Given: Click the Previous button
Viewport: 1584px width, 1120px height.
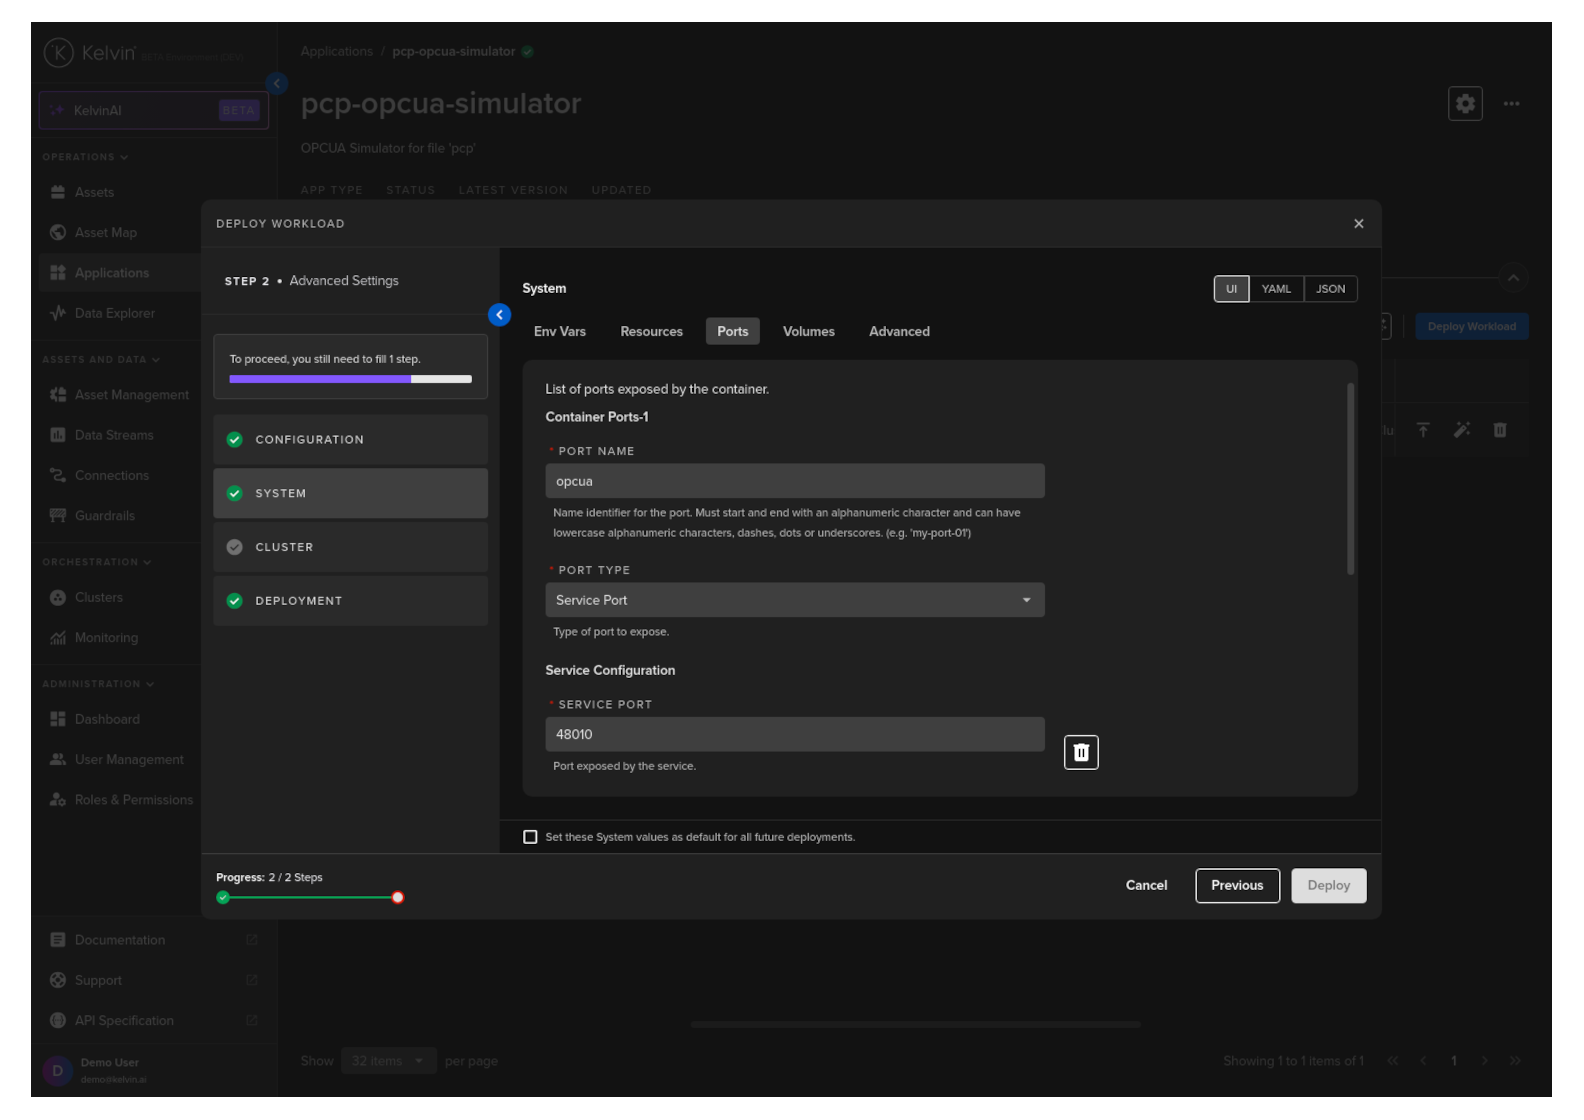Looking at the screenshot, I should [x=1237, y=886].
